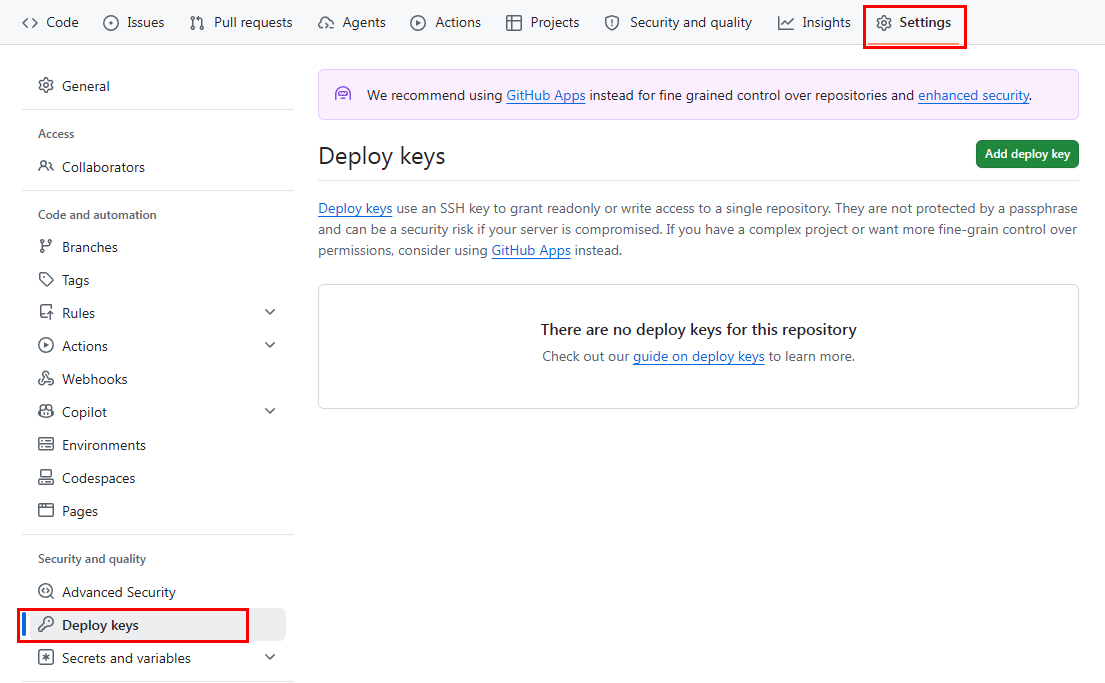Image resolution: width=1105 pixels, height=683 pixels.
Task: Click the Insights graph icon
Action: [x=785, y=23]
